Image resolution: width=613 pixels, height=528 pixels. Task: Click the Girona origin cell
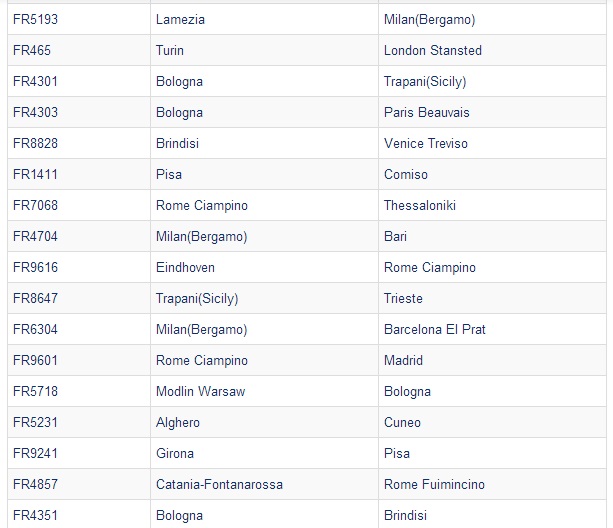click(264, 453)
